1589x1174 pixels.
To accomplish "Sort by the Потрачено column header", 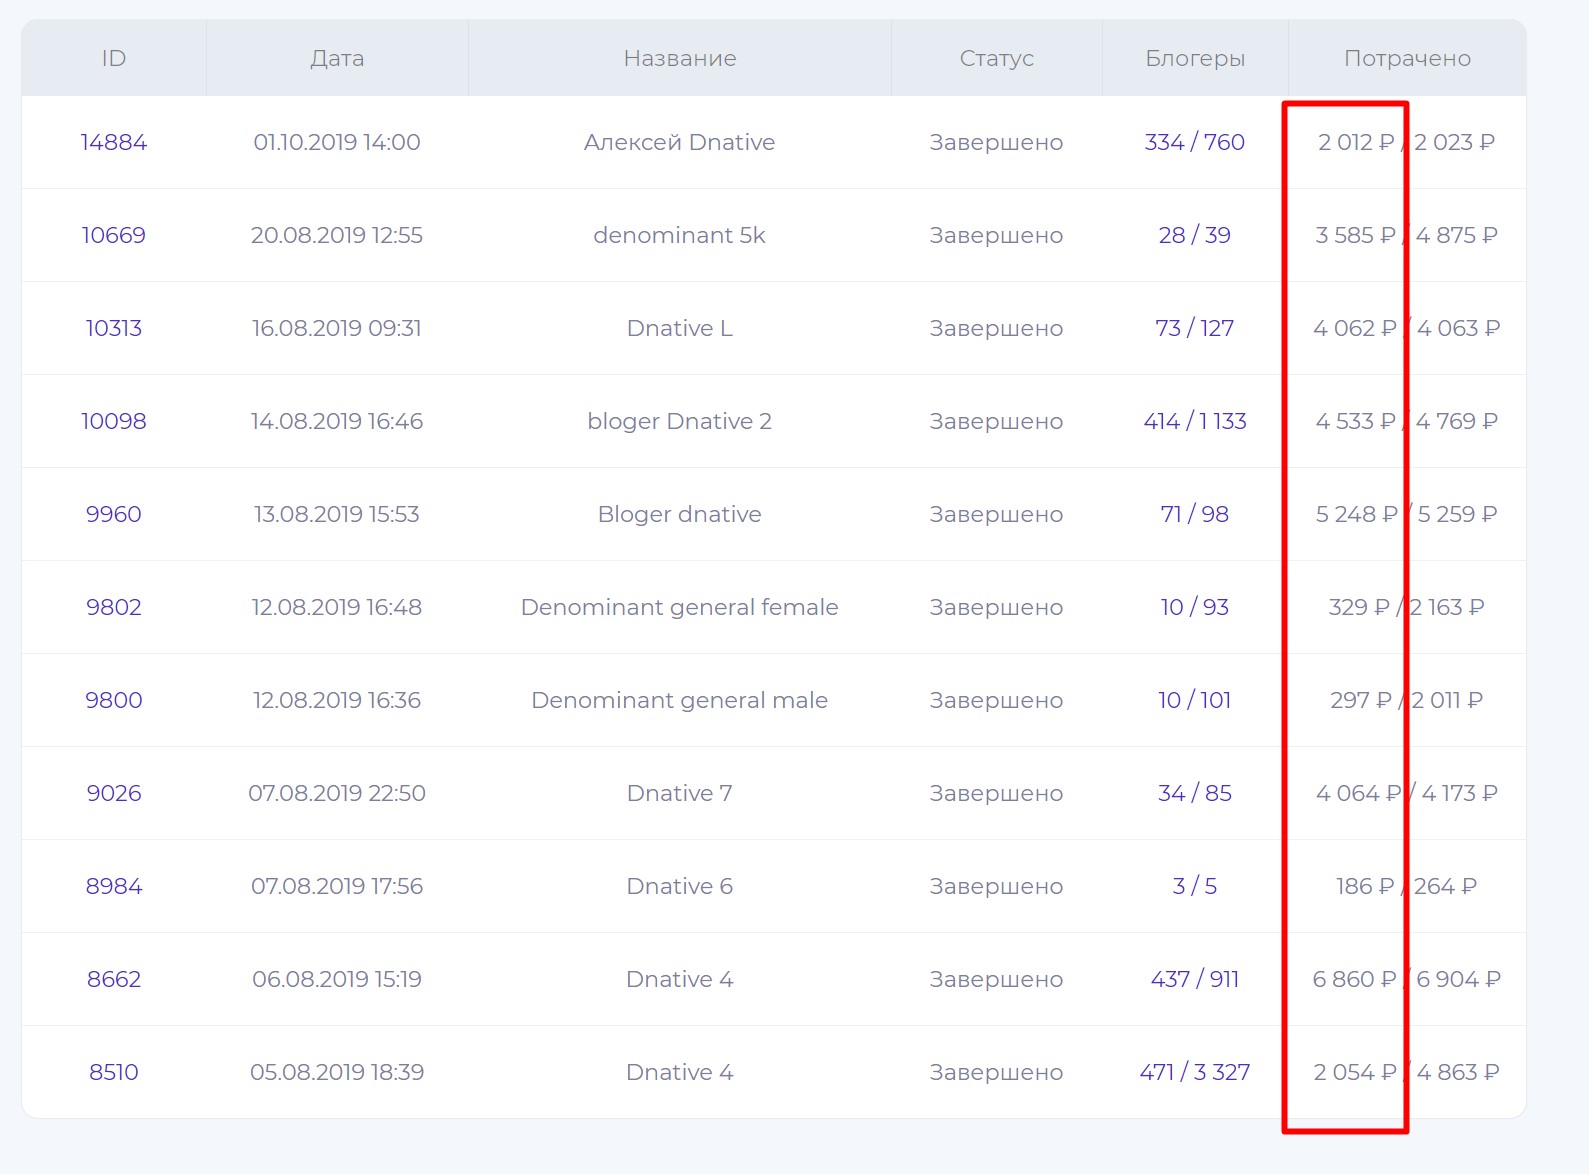I will 1407,58.
